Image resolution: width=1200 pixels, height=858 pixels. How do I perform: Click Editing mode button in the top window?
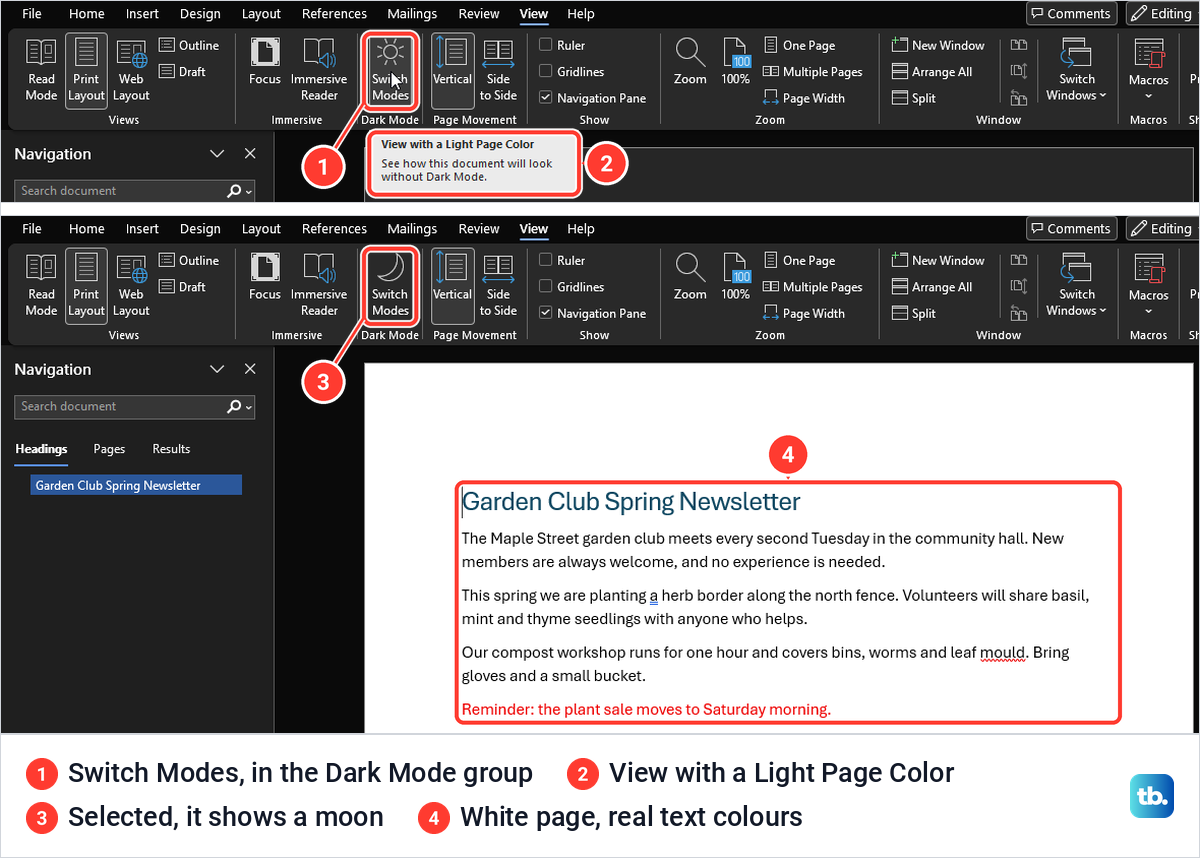click(x=1163, y=14)
